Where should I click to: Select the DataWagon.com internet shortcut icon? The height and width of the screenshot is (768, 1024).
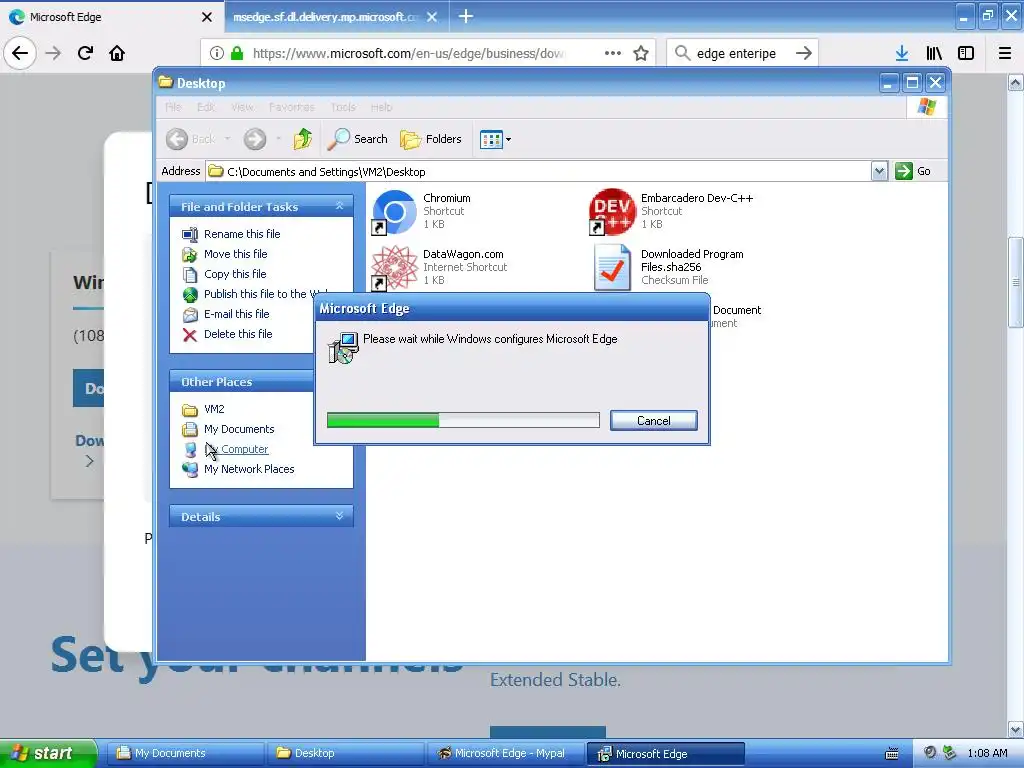click(394, 268)
